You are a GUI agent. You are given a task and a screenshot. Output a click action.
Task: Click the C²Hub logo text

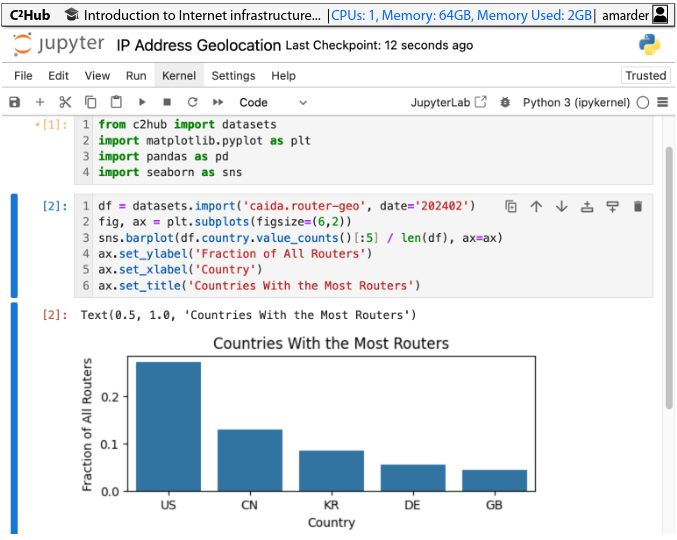click(30, 15)
